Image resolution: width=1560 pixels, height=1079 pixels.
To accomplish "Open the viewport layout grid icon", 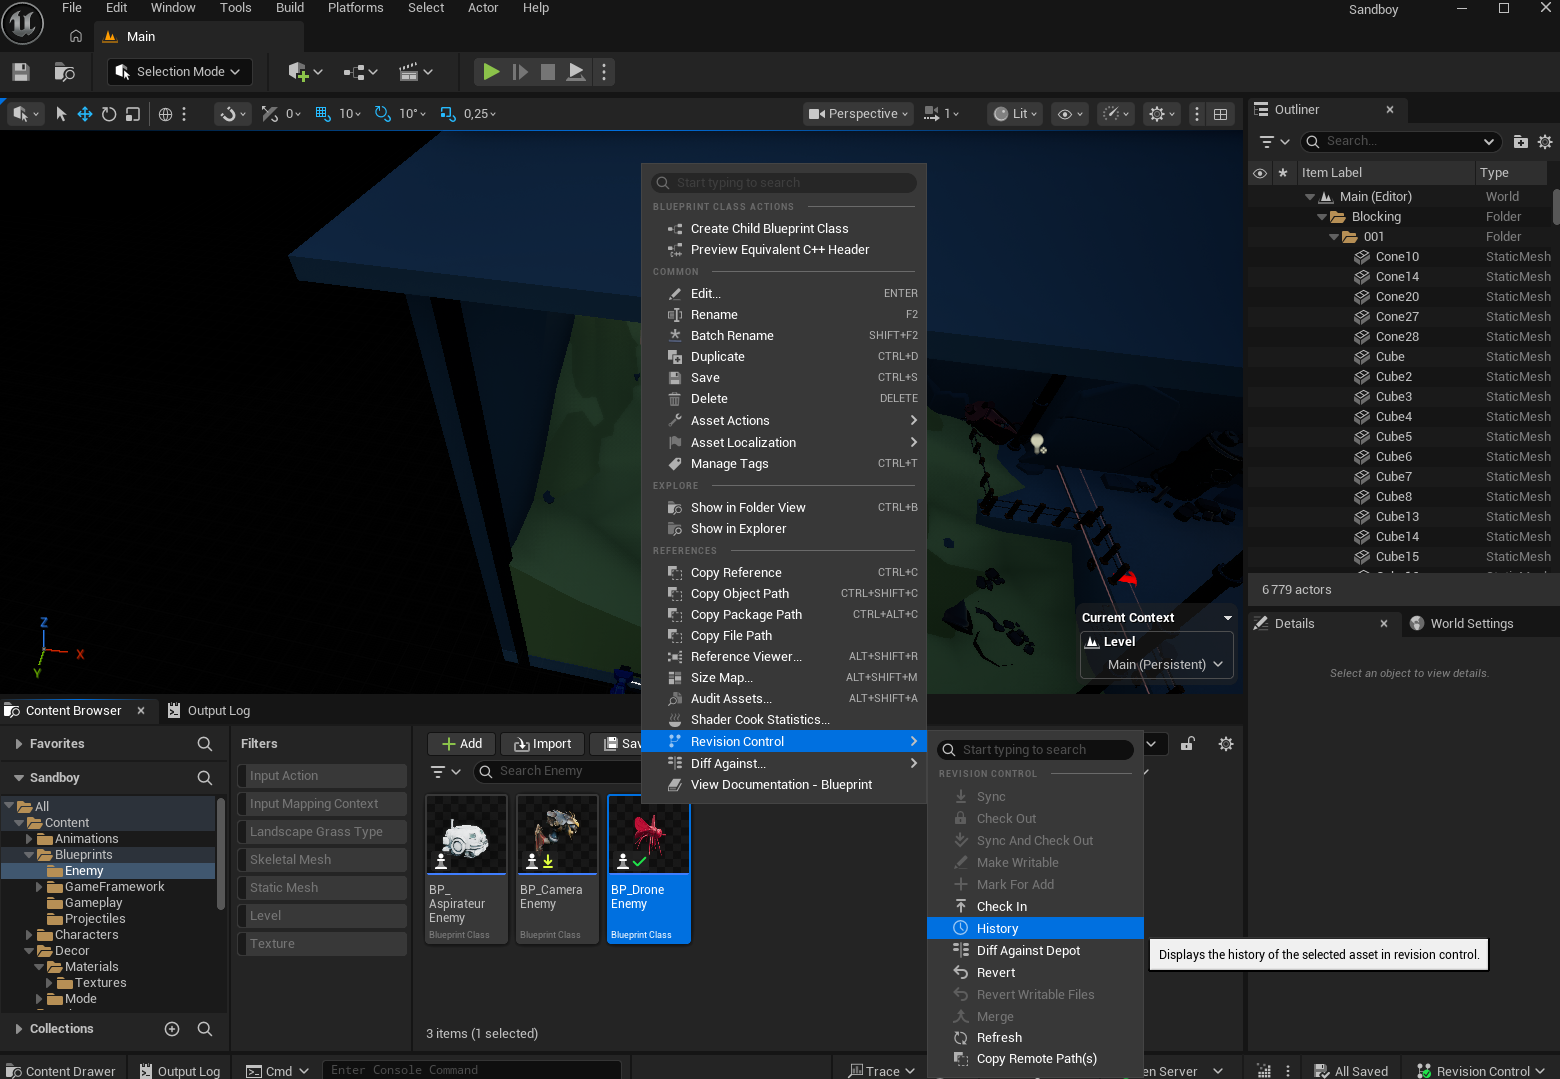I will pos(1221,114).
